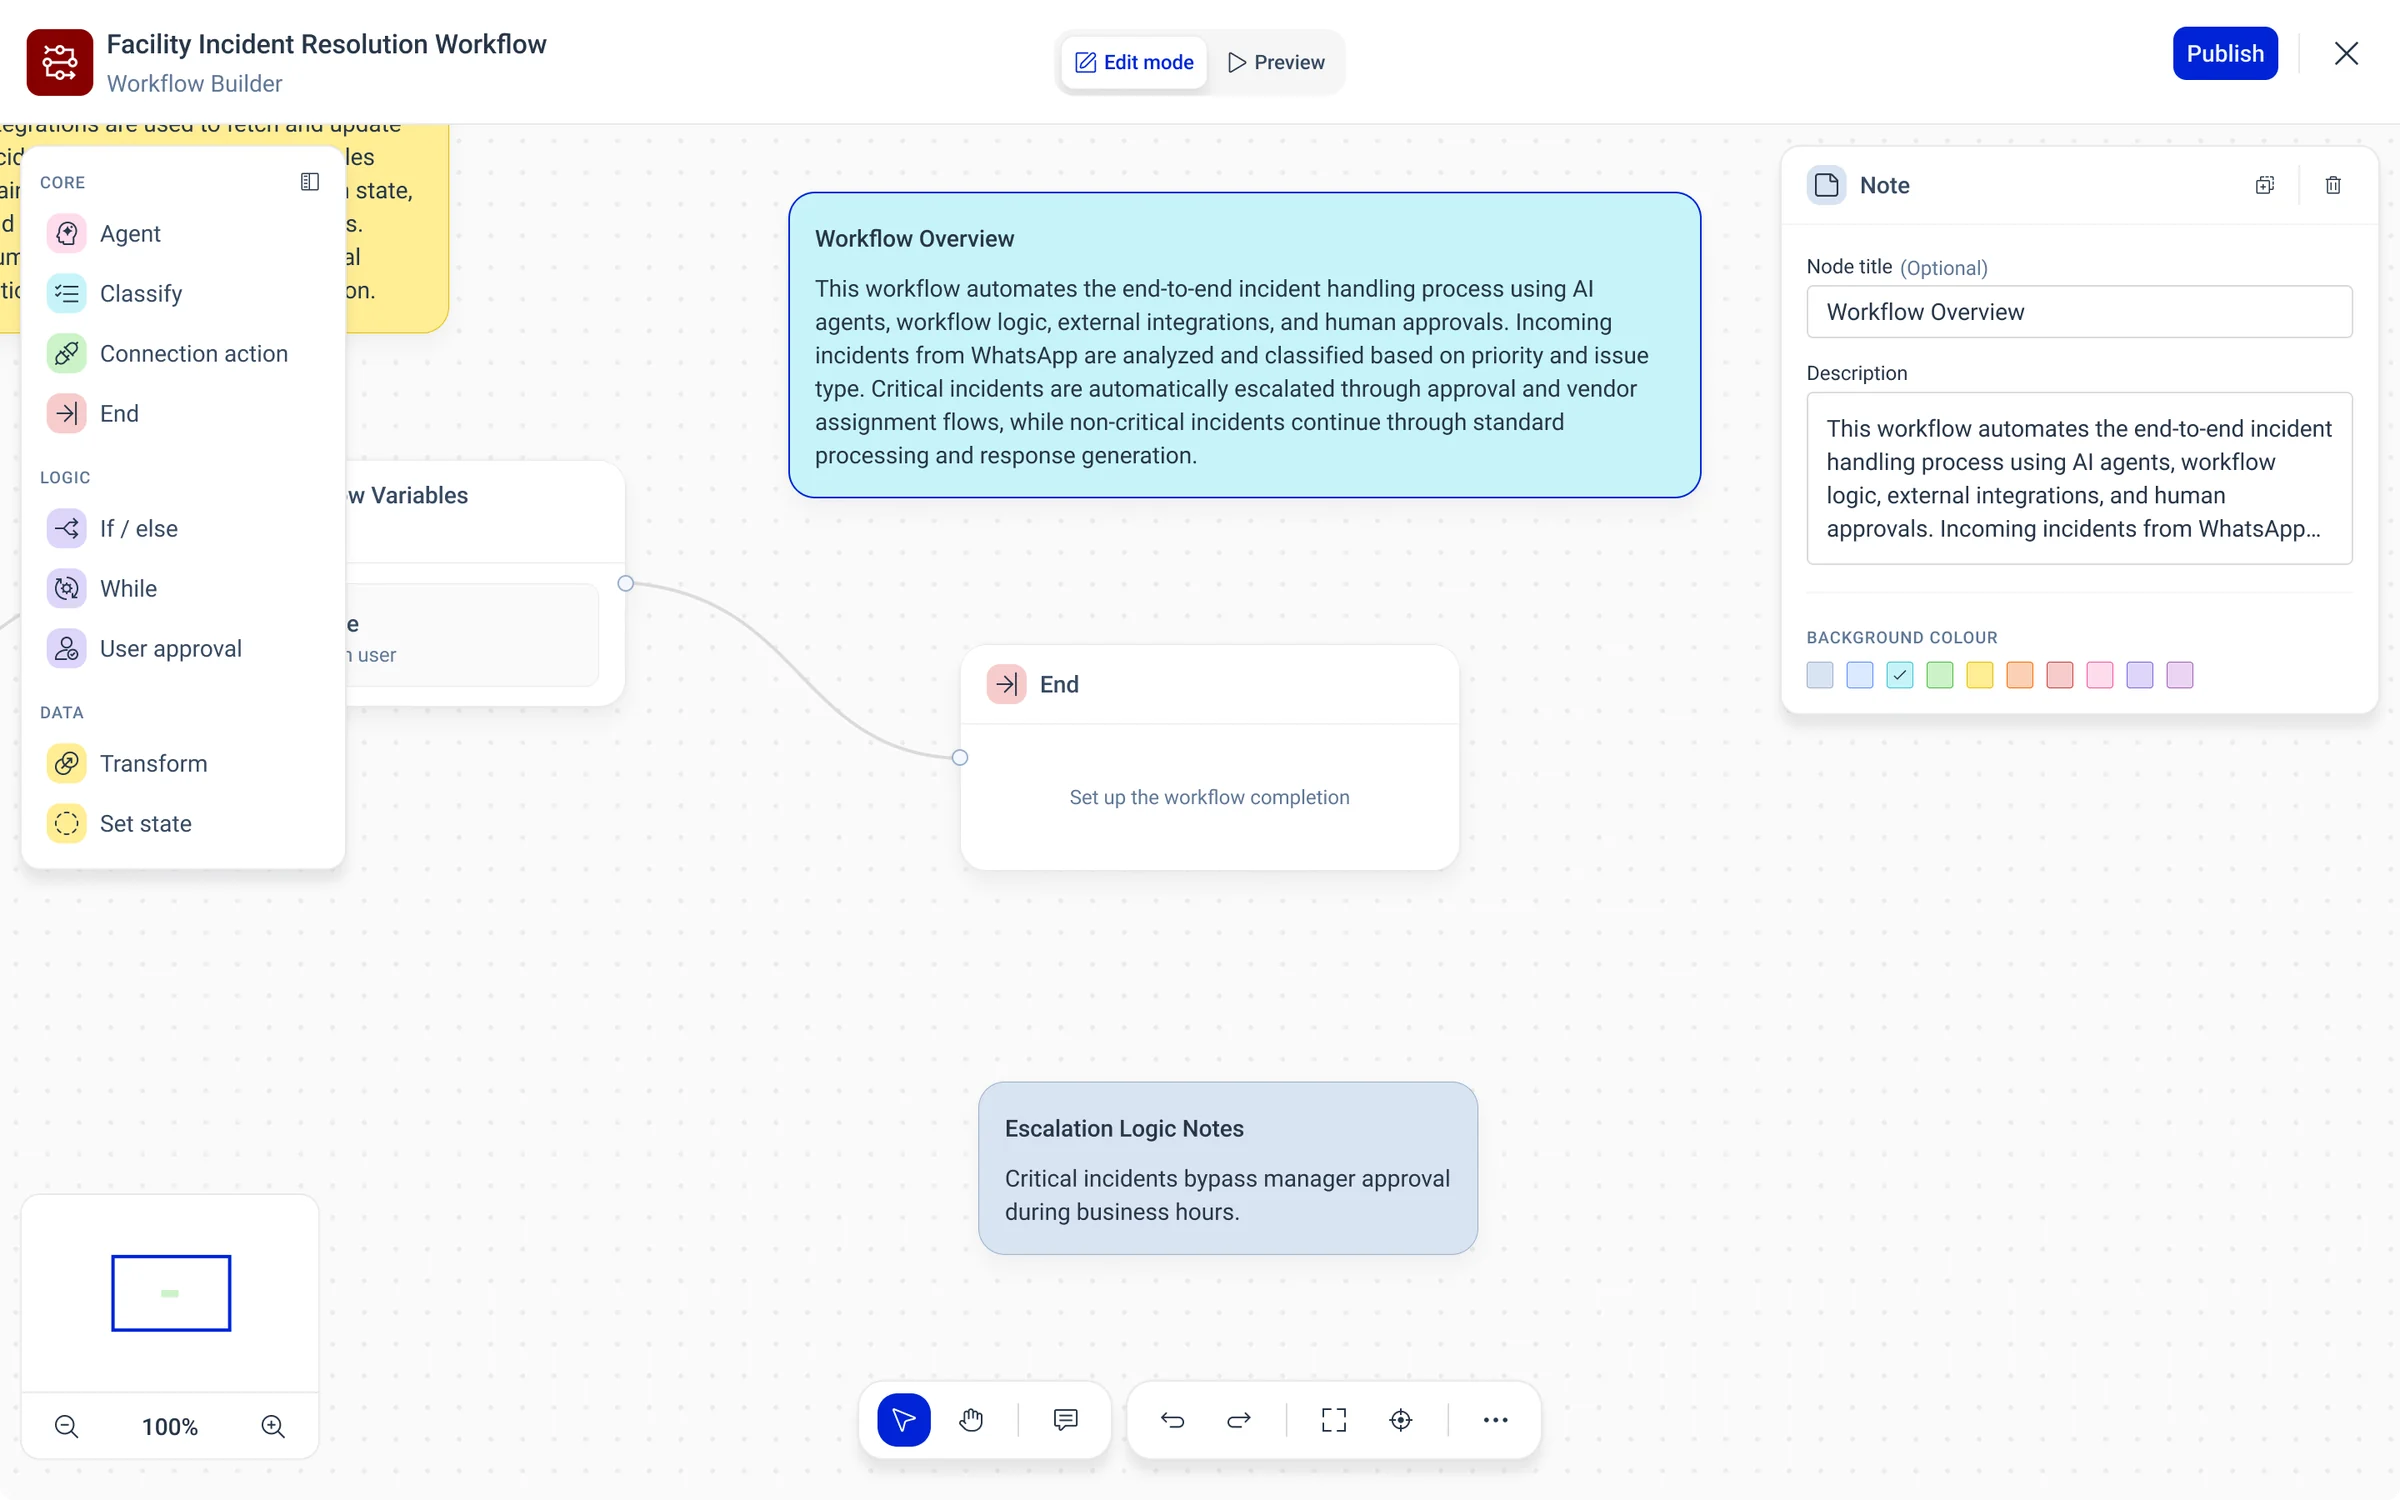Click the 100% zoom level value
This screenshot has height=1500, width=2400.
point(170,1427)
